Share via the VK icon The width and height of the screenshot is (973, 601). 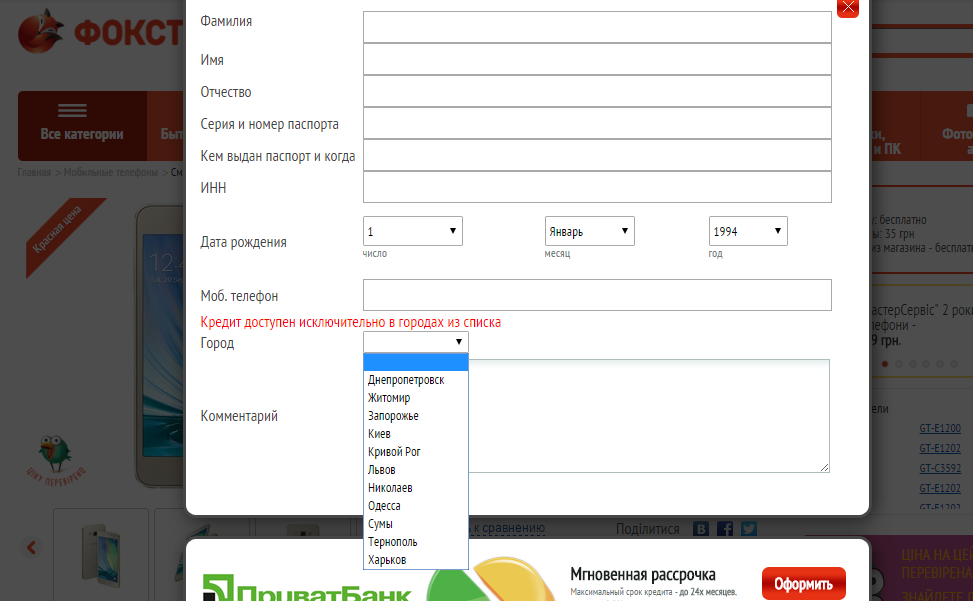coord(702,529)
